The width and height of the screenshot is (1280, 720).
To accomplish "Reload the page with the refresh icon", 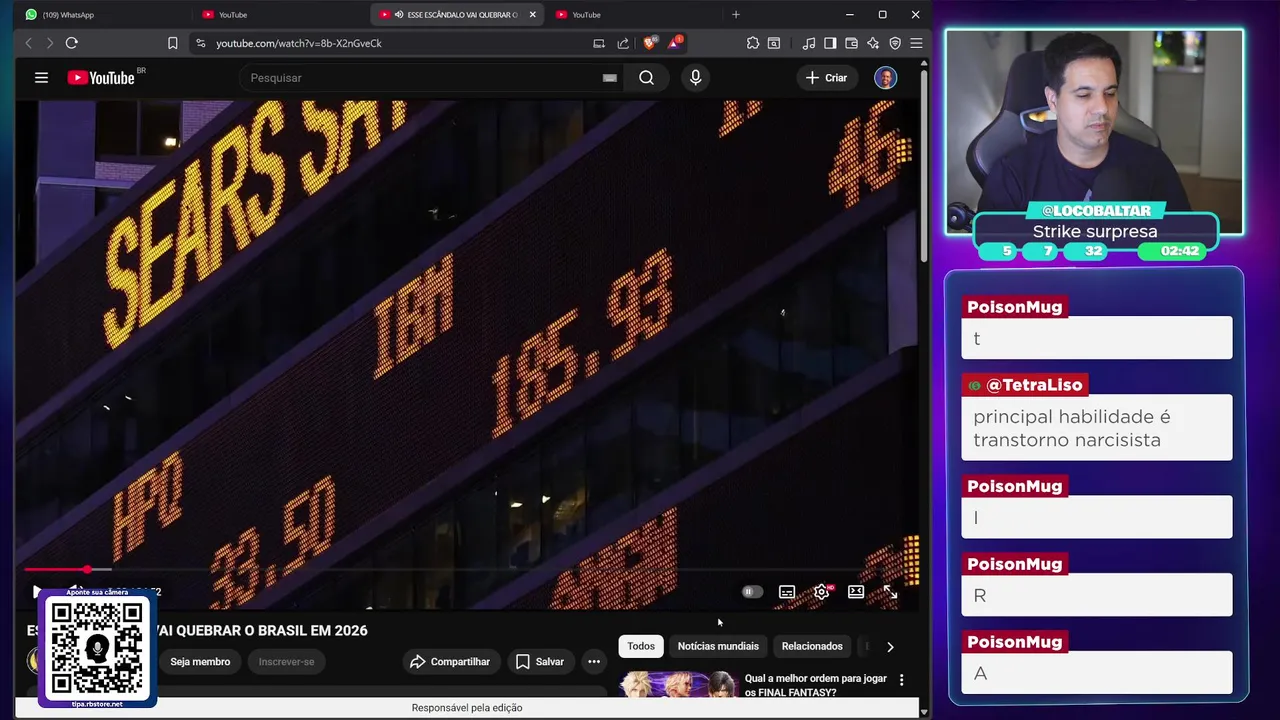I will 72,43.
